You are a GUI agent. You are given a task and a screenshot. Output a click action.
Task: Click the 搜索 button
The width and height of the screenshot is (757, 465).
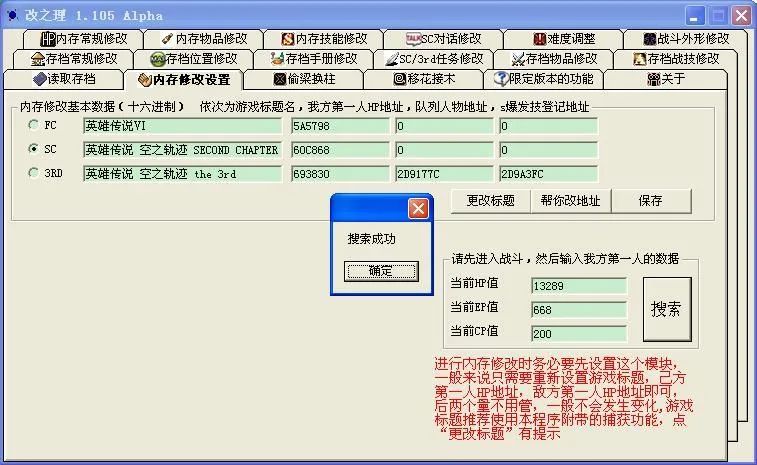coord(666,309)
